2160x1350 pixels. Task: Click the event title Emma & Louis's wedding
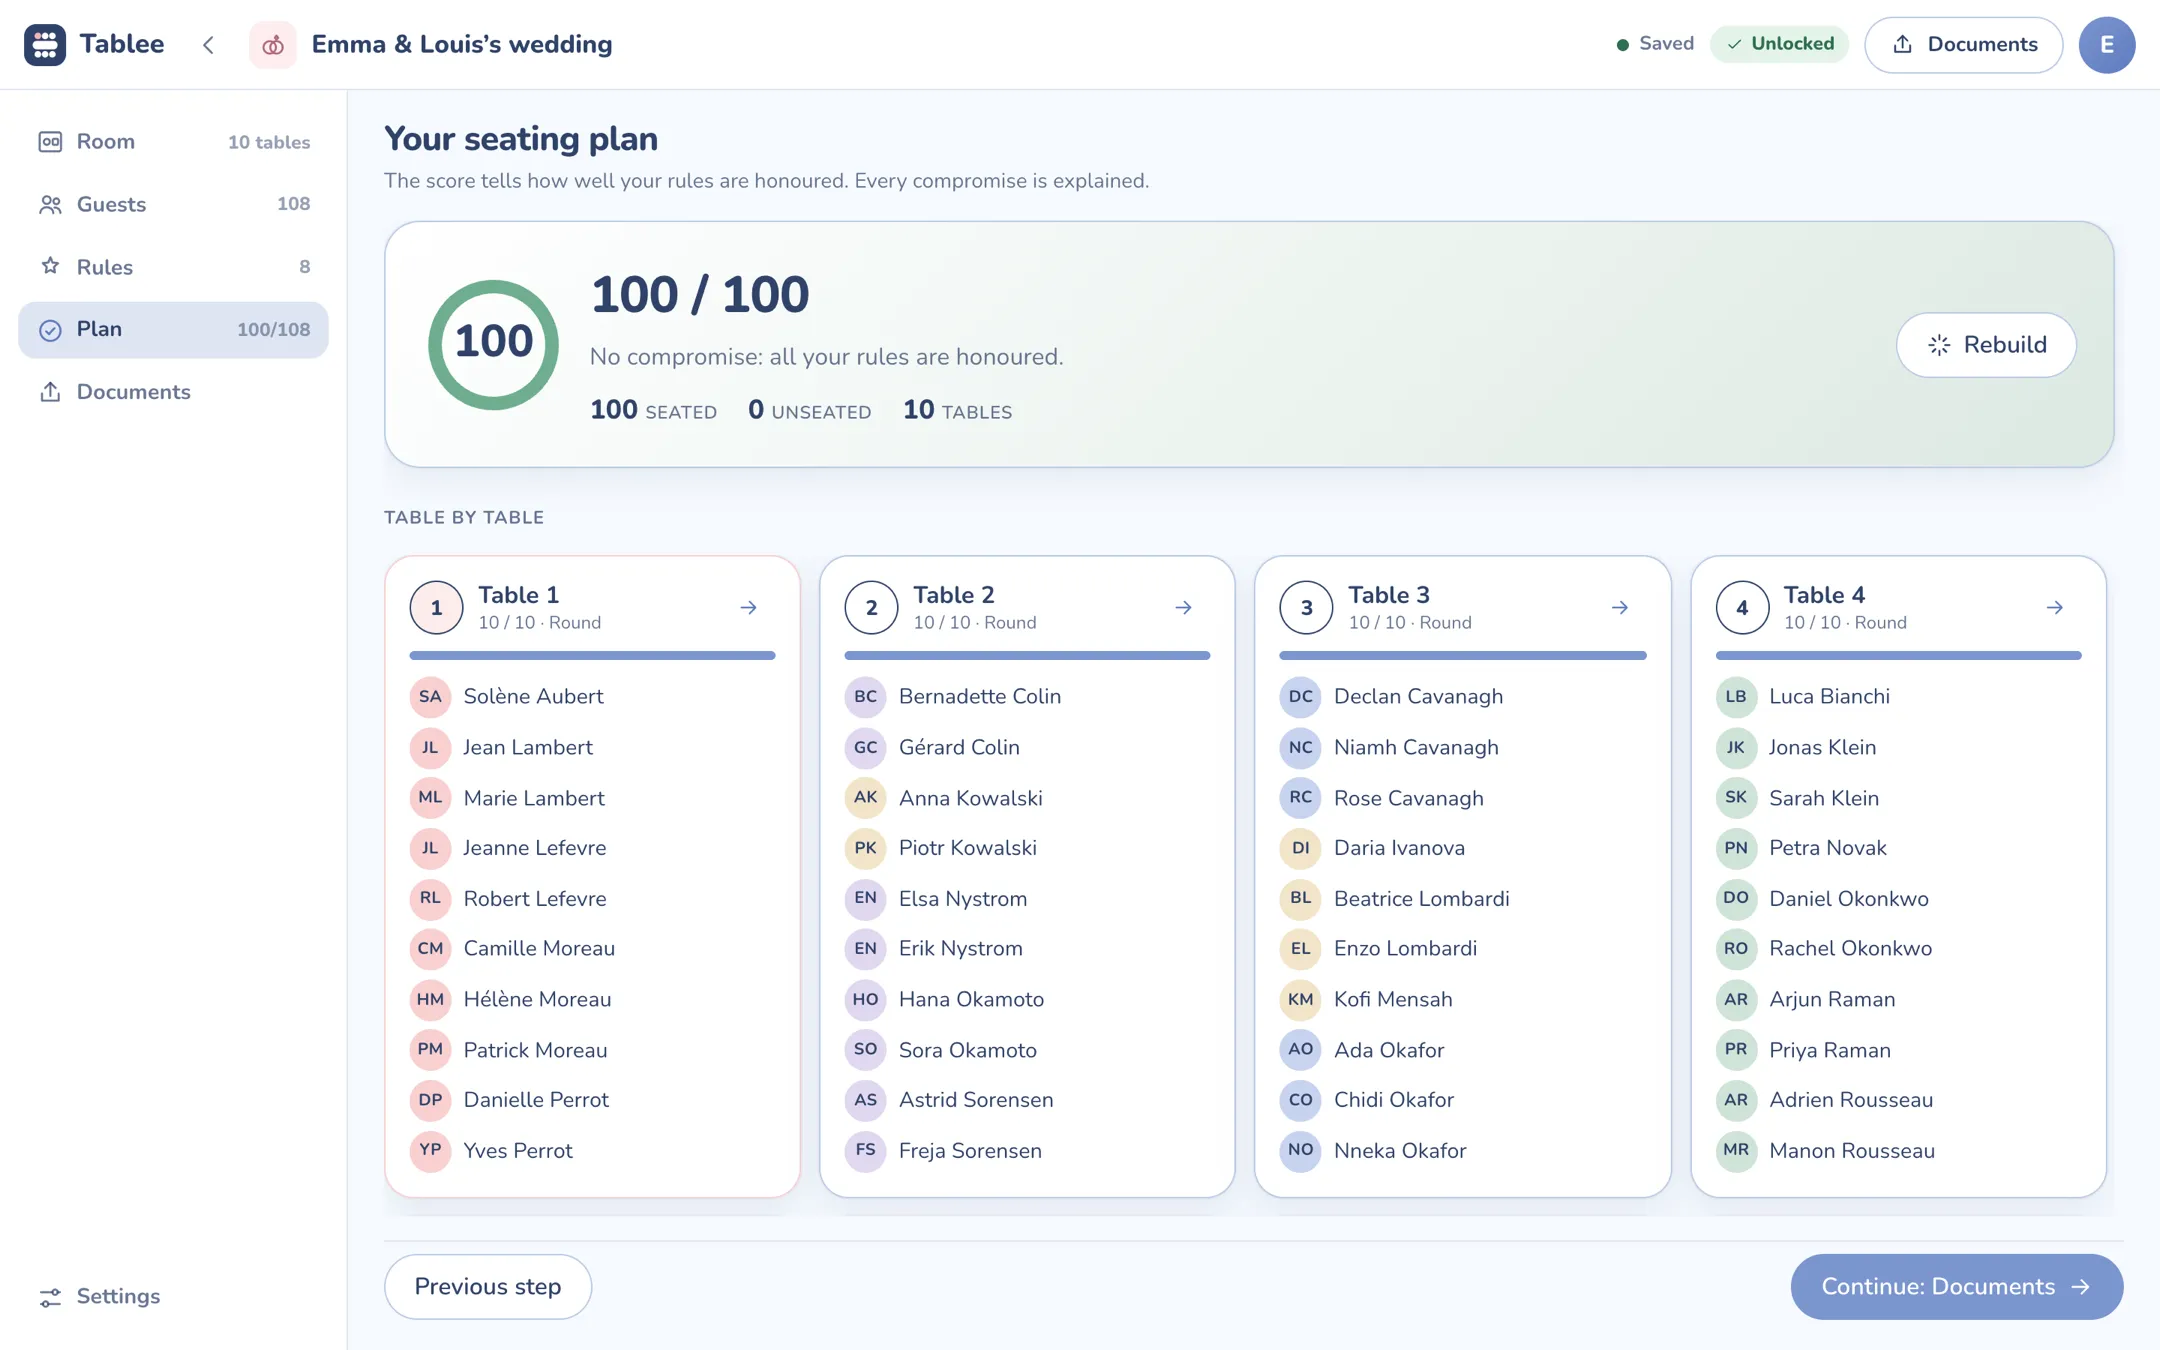pos(462,44)
